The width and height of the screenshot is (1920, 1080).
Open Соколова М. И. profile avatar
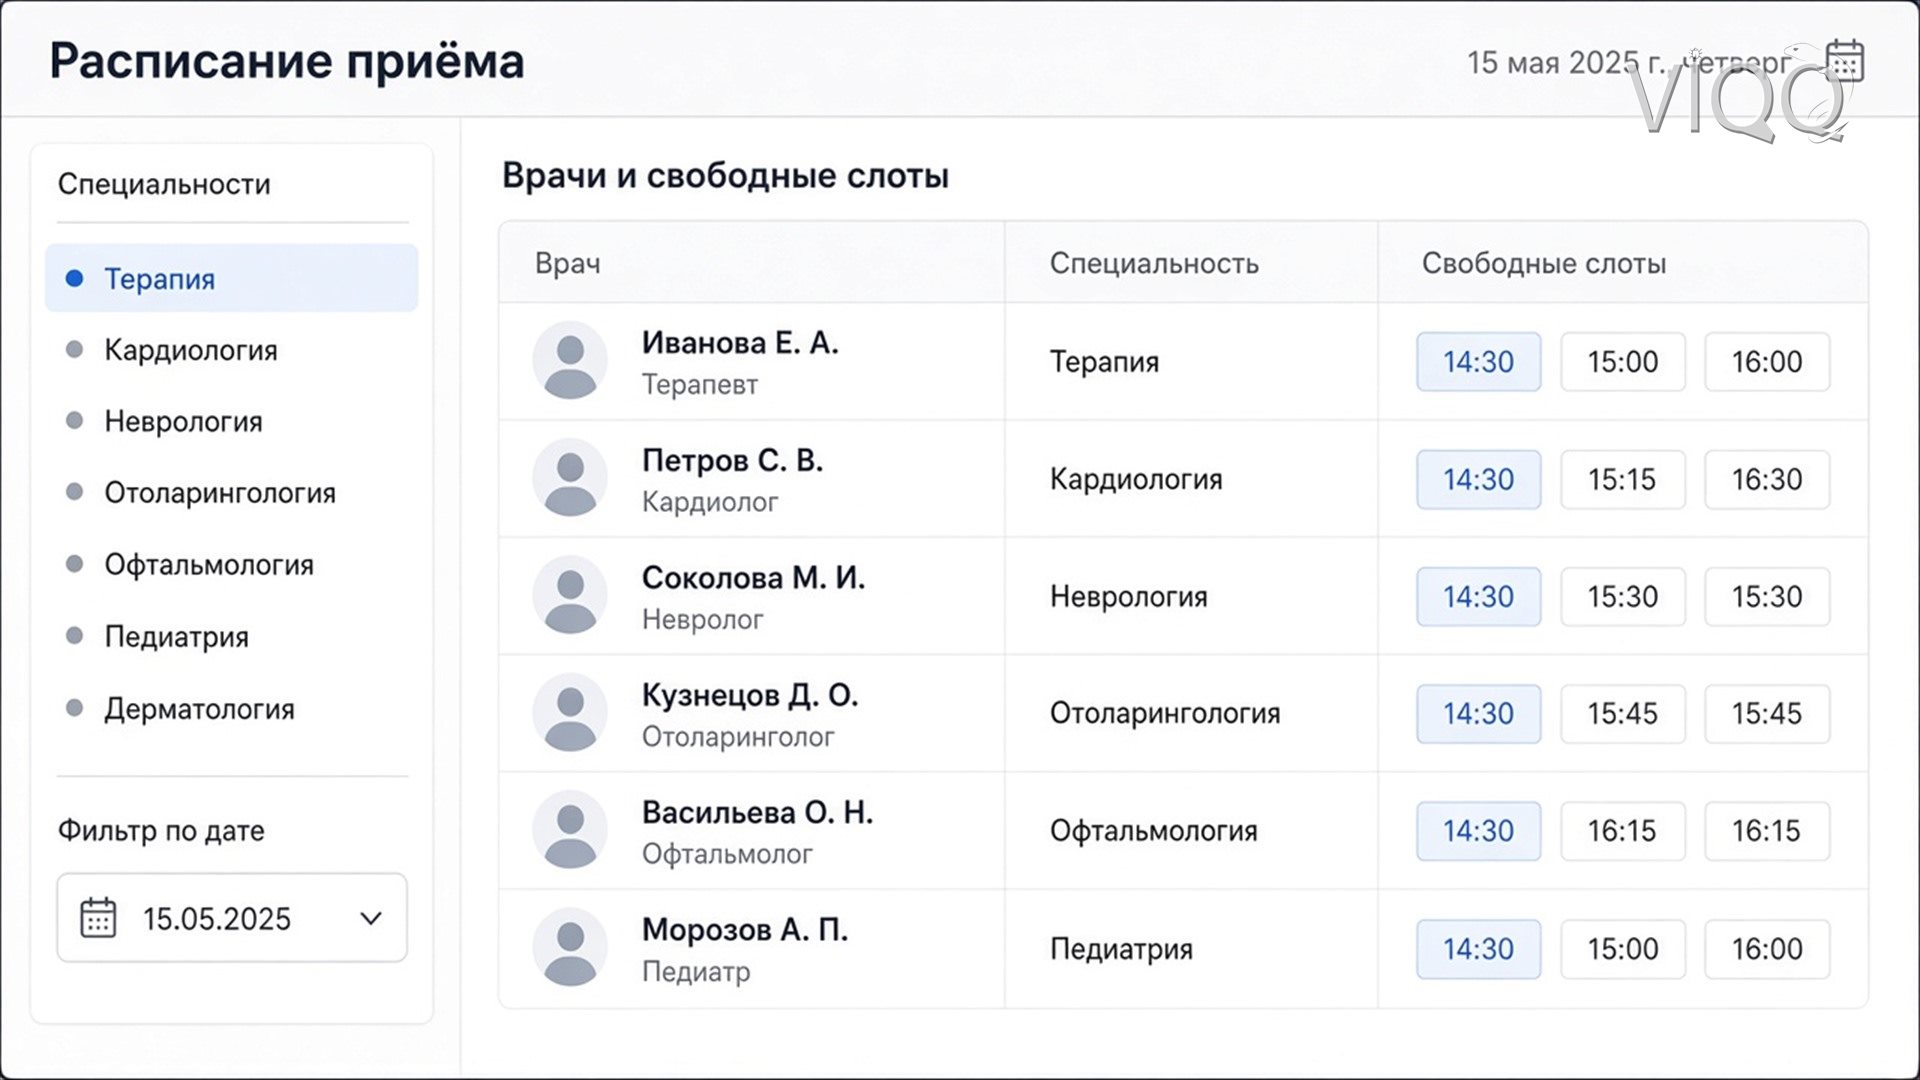click(x=570, y=595)
